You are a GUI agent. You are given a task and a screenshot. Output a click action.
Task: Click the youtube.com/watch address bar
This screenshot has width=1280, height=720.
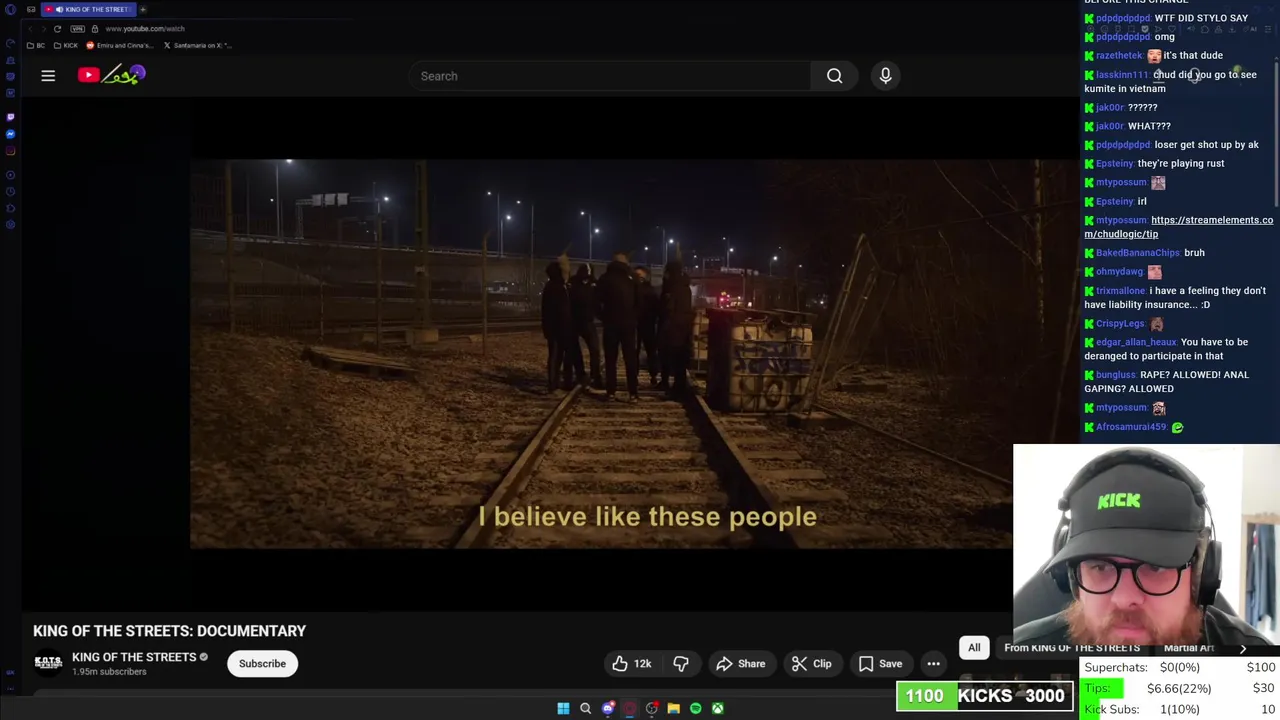[x=145, y=29]
